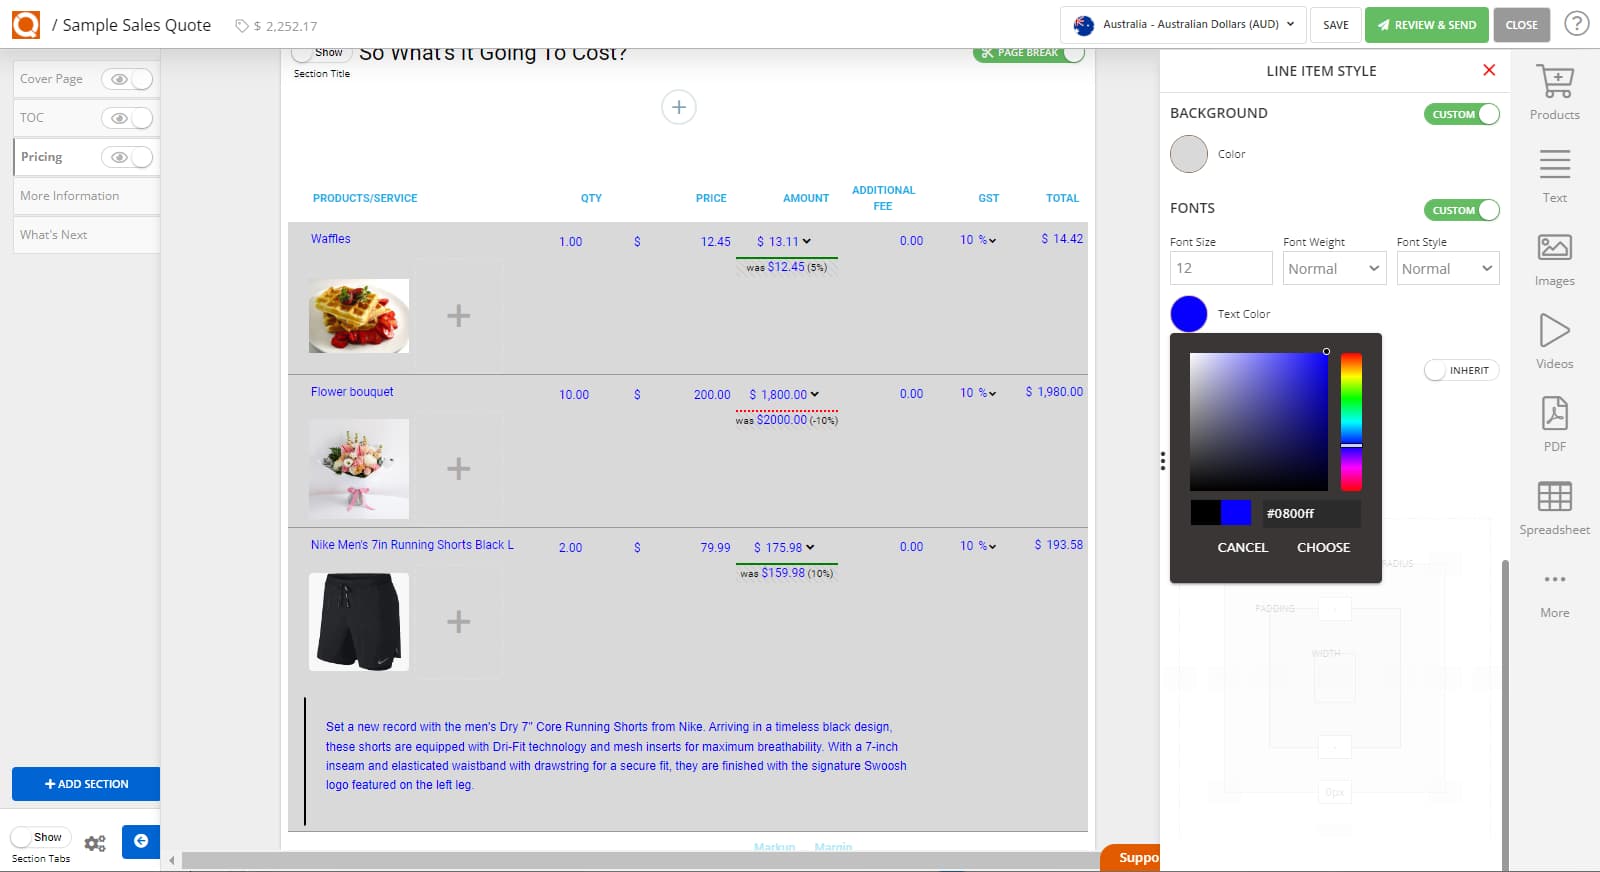Click the saturation gradient color area
Screen dimensions: 1600x872
pos(1259,421)
